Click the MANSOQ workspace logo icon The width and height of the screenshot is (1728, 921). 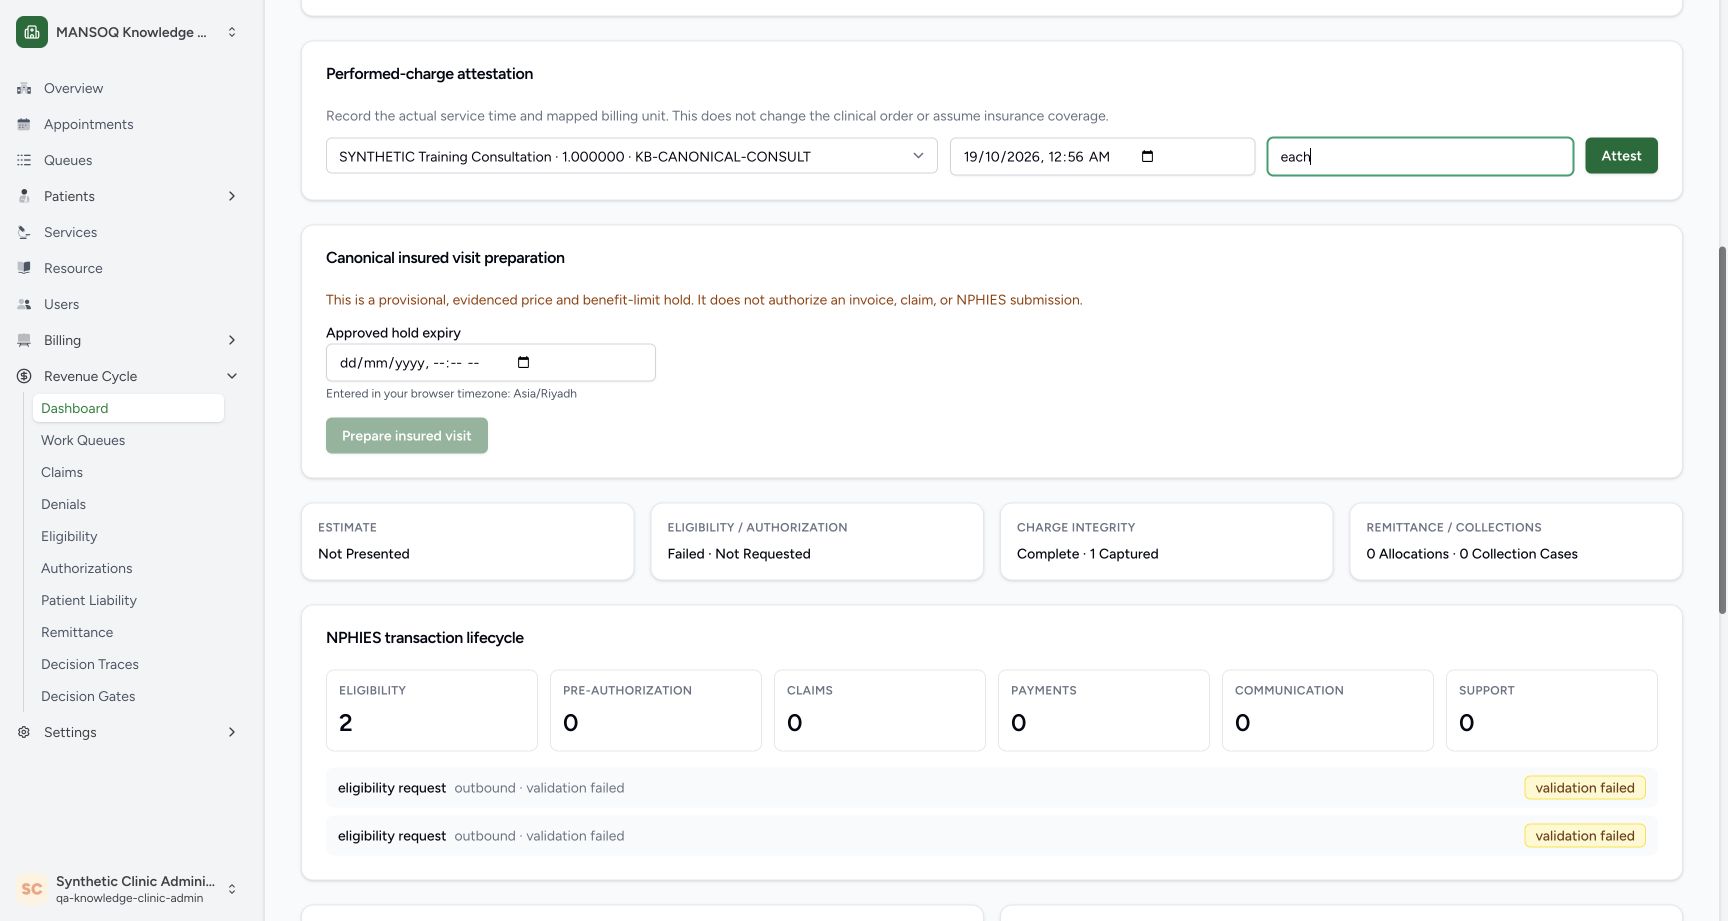32,32
